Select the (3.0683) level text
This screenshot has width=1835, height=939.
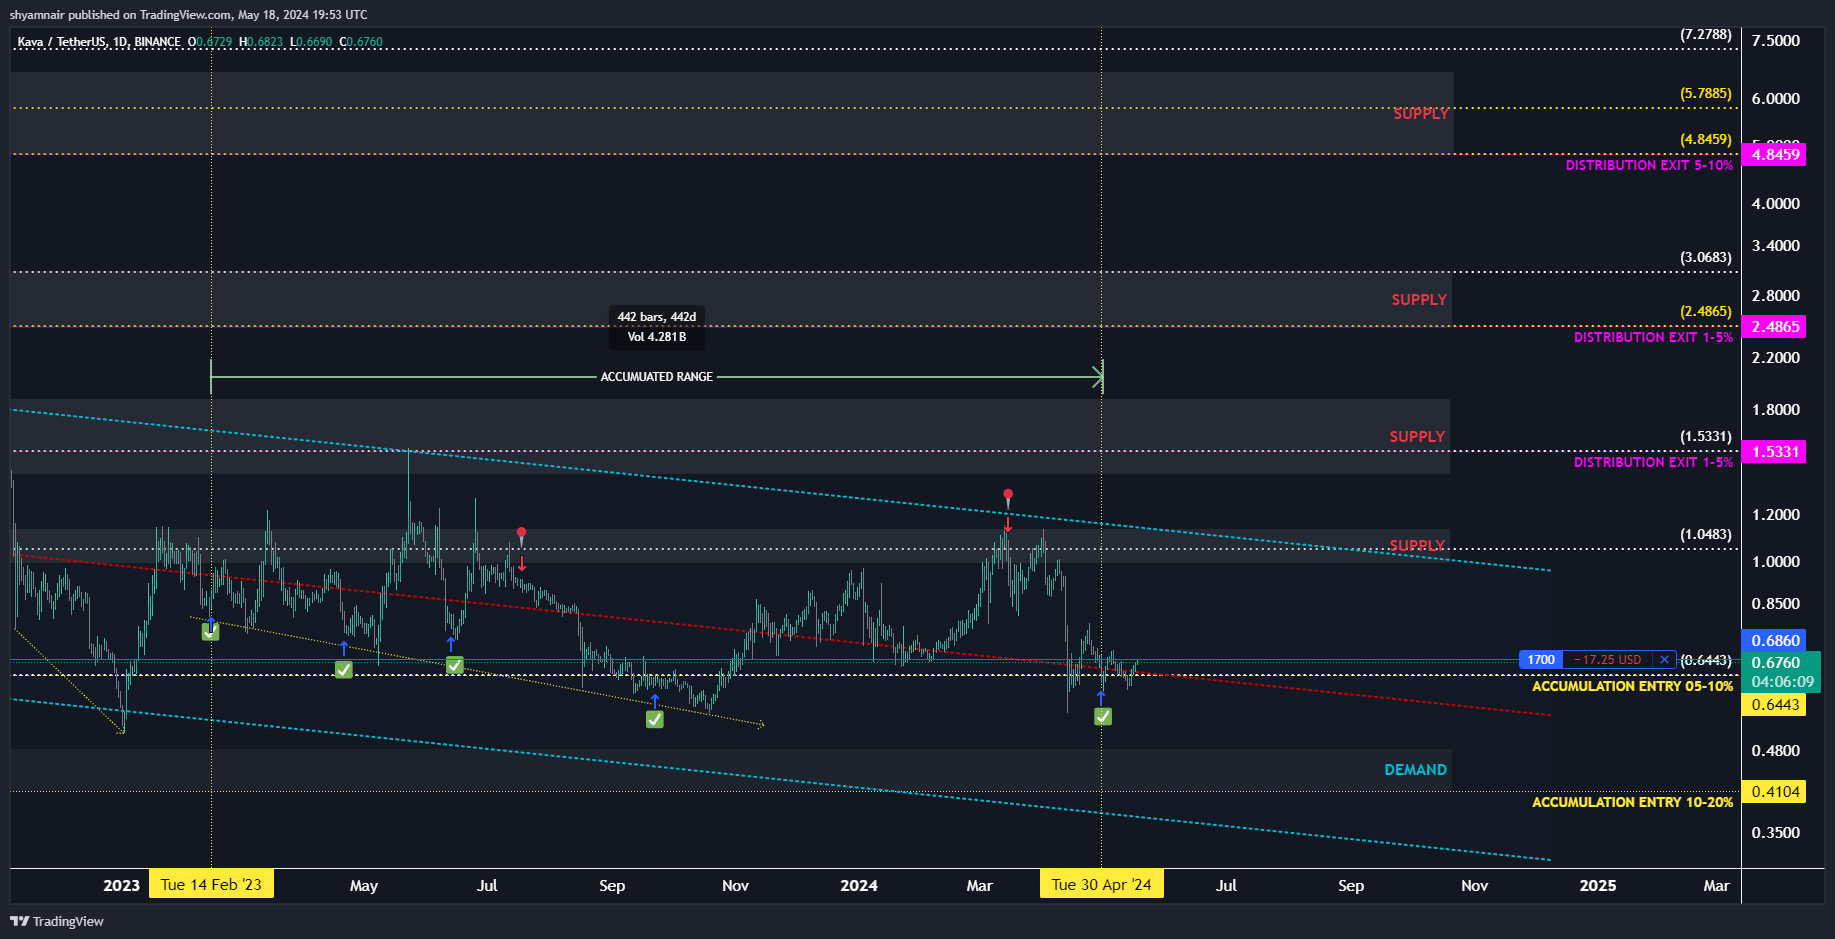point(1705,258)
